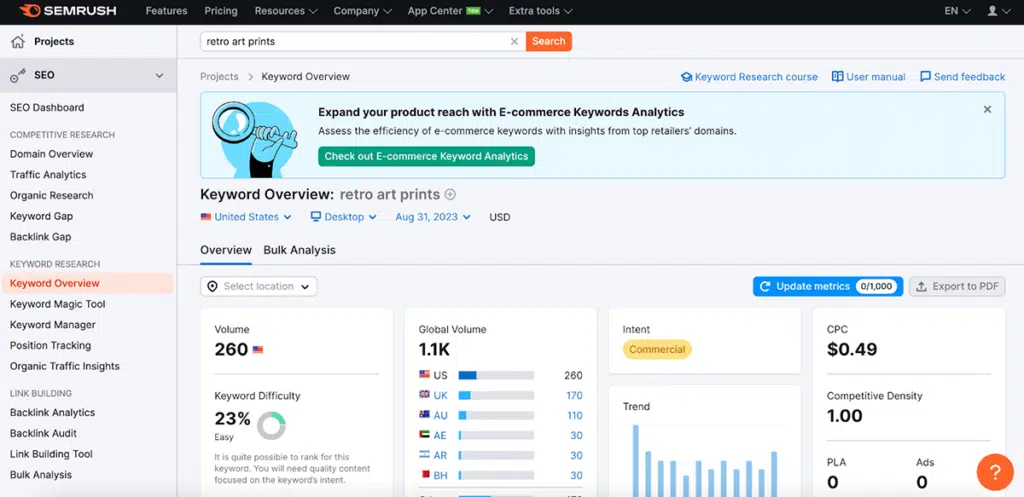Open Domain Overview in sidebar

pos(52,154)
